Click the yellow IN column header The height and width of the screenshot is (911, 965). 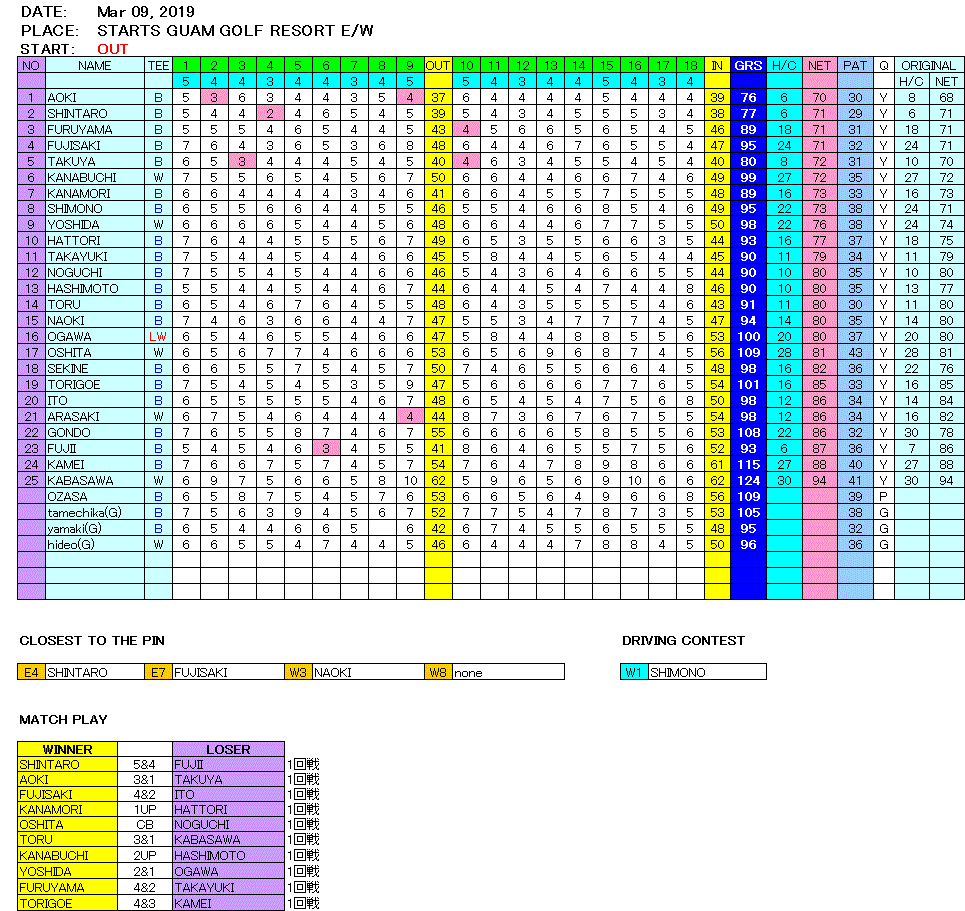(x=717, y=65)
